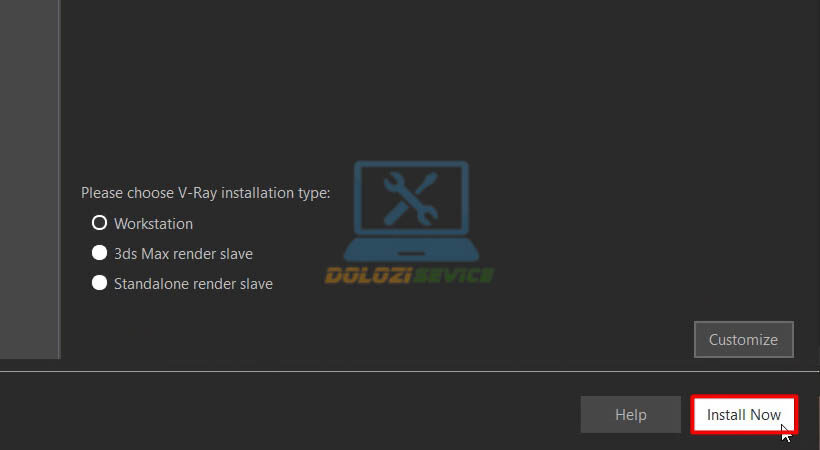Viewport: 820px width, 450px height.
Task: Pick the Standalone render slave radio circle
Action: [x=99, y=283]
